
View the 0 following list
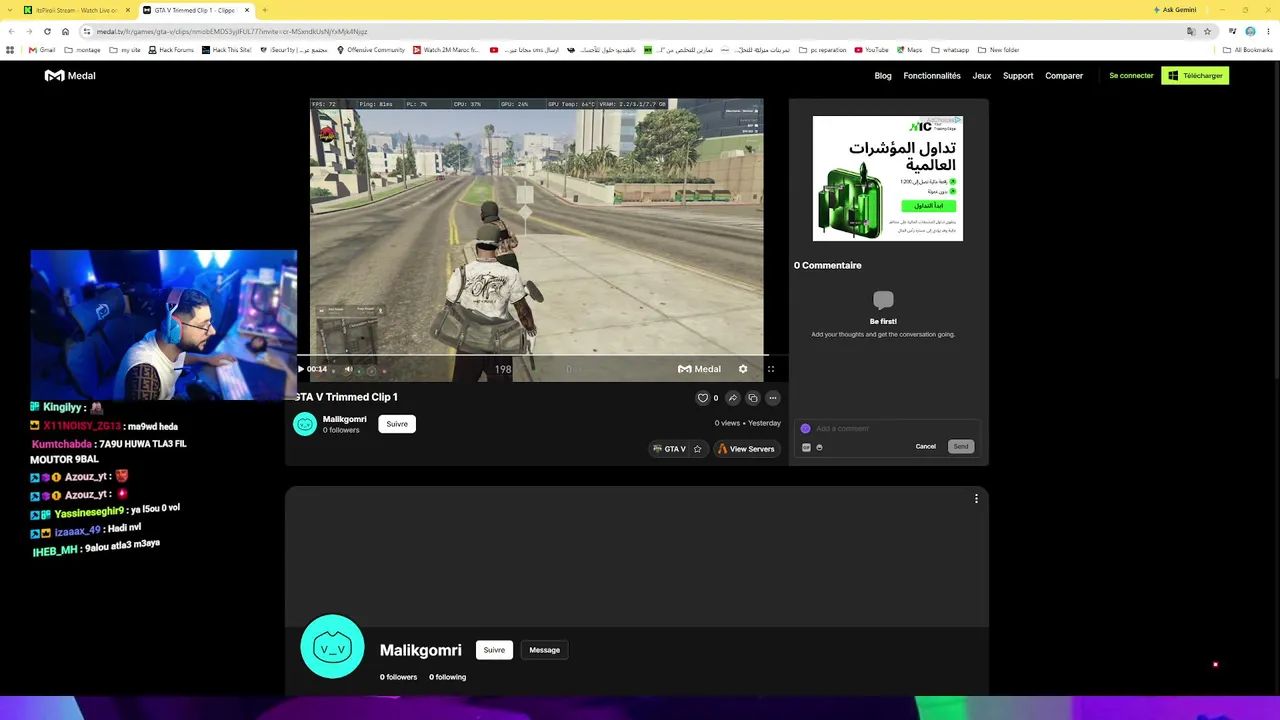448,677
